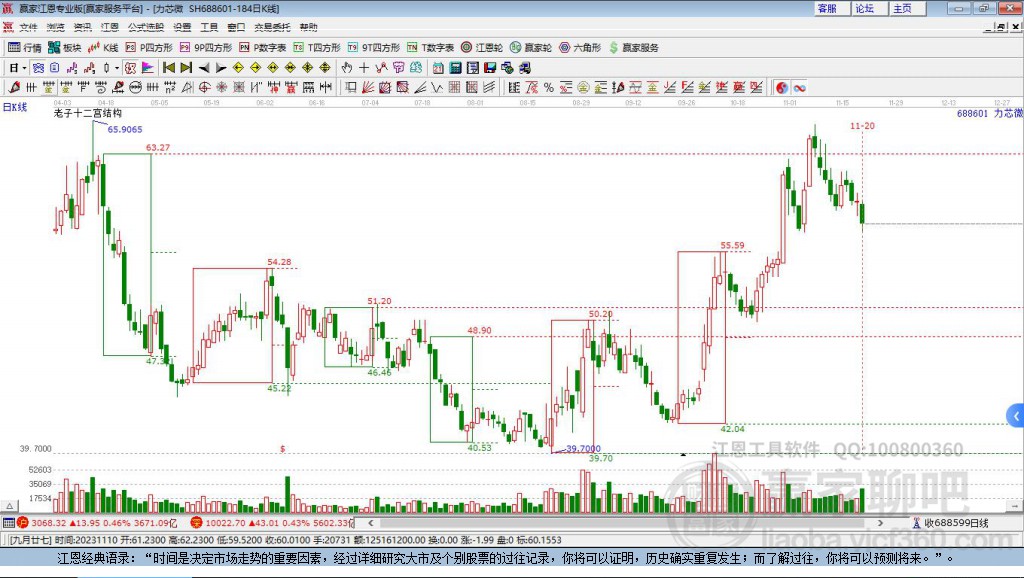The image size is (1024, 578).
Task: Open the calculator icon
Action: (x=455, y=67)
